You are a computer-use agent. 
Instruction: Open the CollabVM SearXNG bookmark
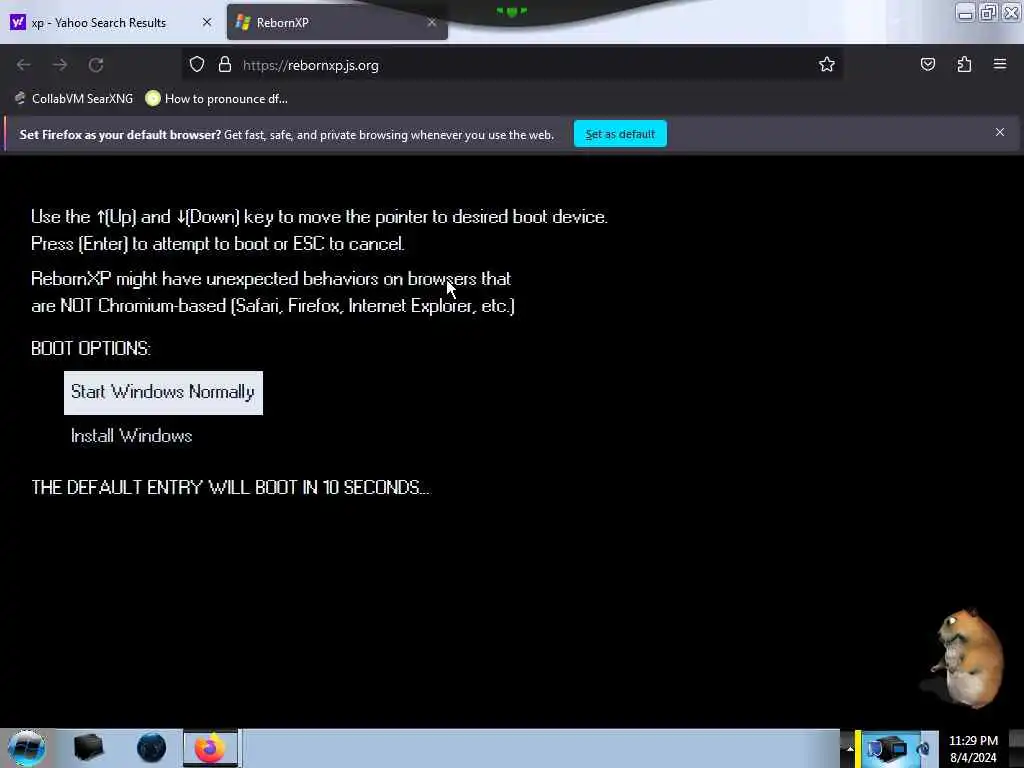(74, 99)
